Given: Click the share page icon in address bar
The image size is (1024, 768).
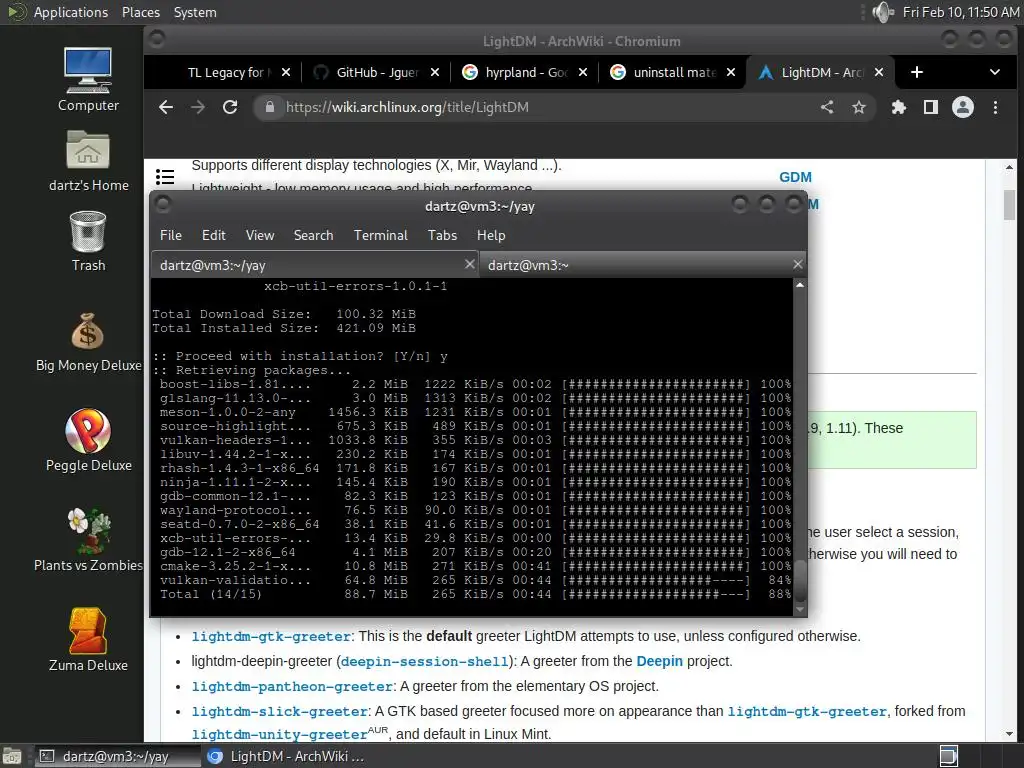Looking at the screenshot, I should click(827, 107).
